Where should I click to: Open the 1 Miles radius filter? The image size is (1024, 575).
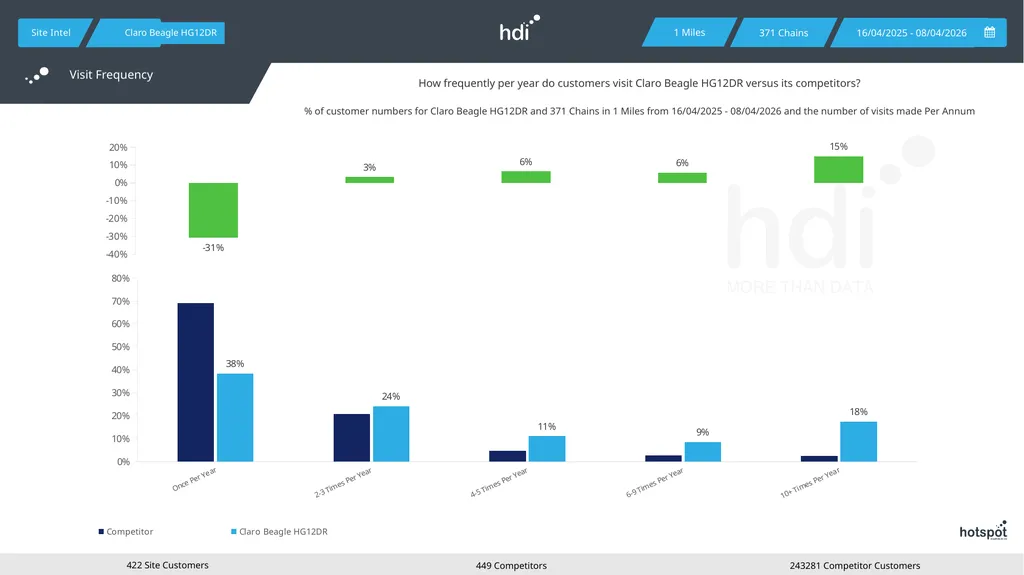(x=690, y=33)
